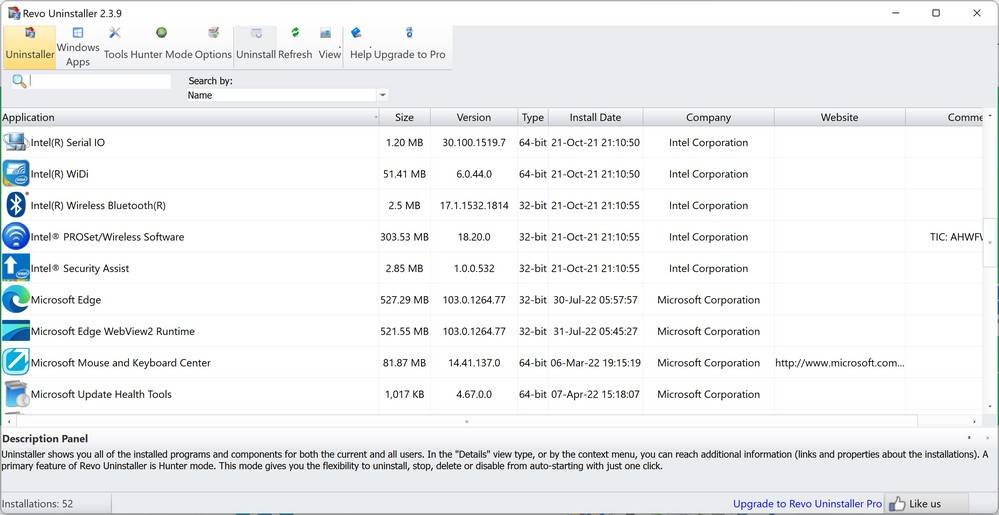Click the vertical scrollbar of the list
The height and width of the screenshot is (515, 999).
click(989, 242)
